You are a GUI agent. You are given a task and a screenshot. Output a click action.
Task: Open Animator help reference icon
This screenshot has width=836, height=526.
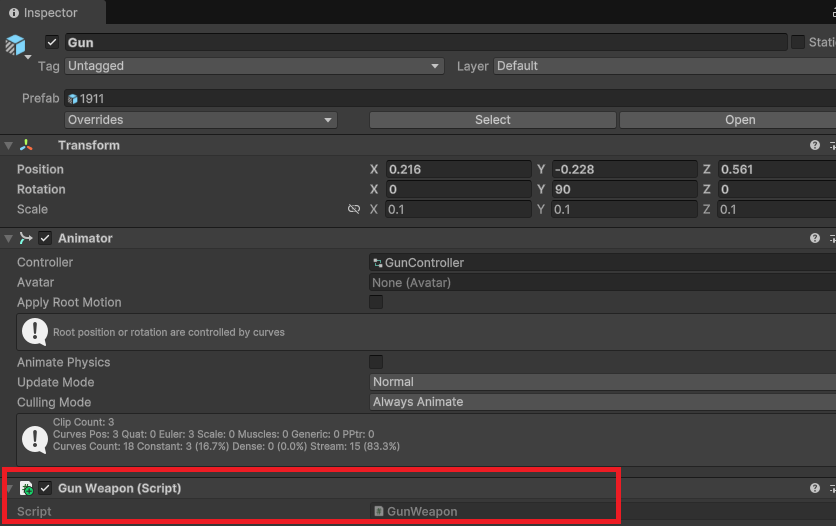tap(815, 238)
